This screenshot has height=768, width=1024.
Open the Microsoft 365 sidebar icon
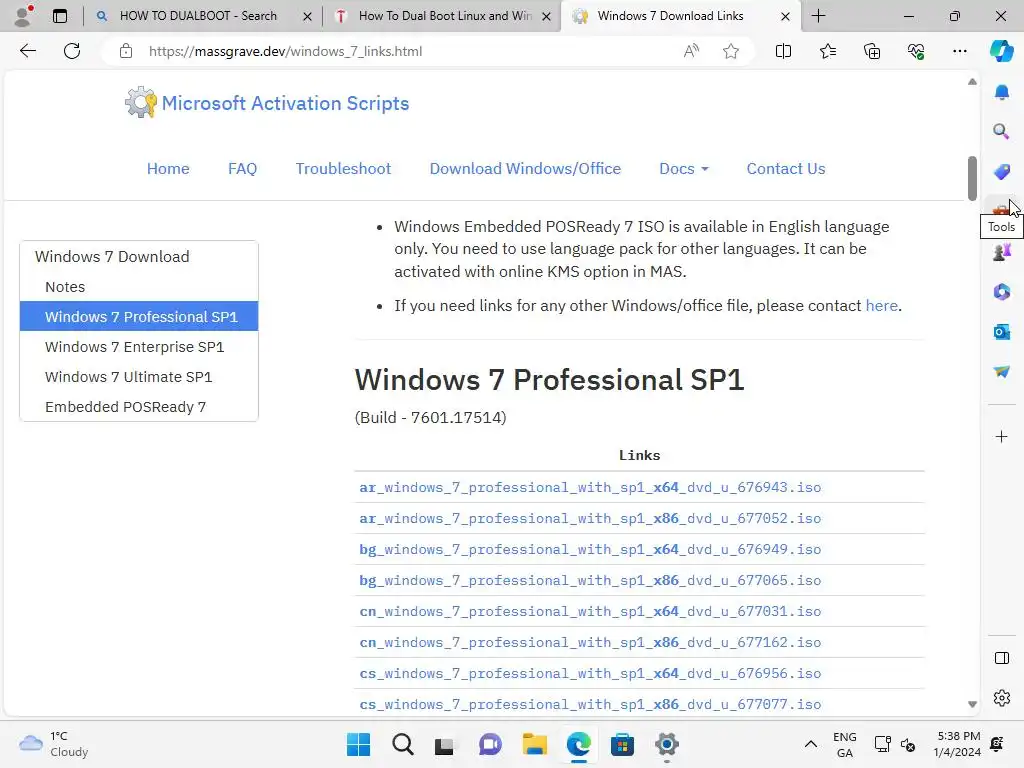[x=1001, y=291]
